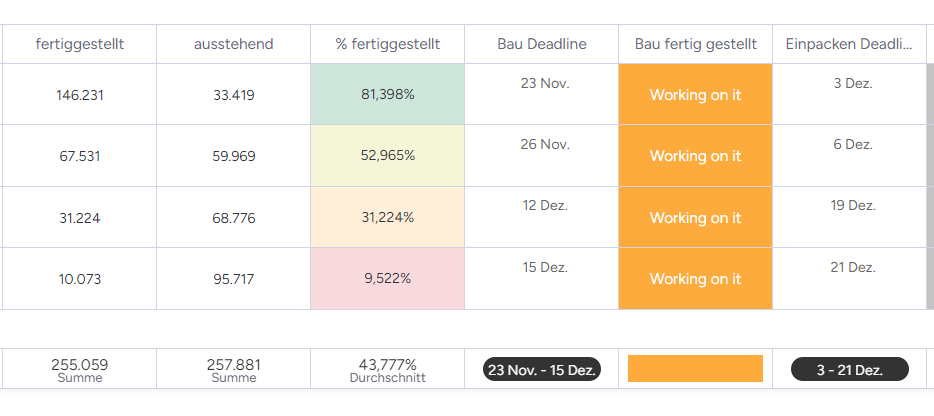The height and width of the screenshot is (416, 934).
Task: Click the orange status summary bar
Action: [x=695, y=368]
